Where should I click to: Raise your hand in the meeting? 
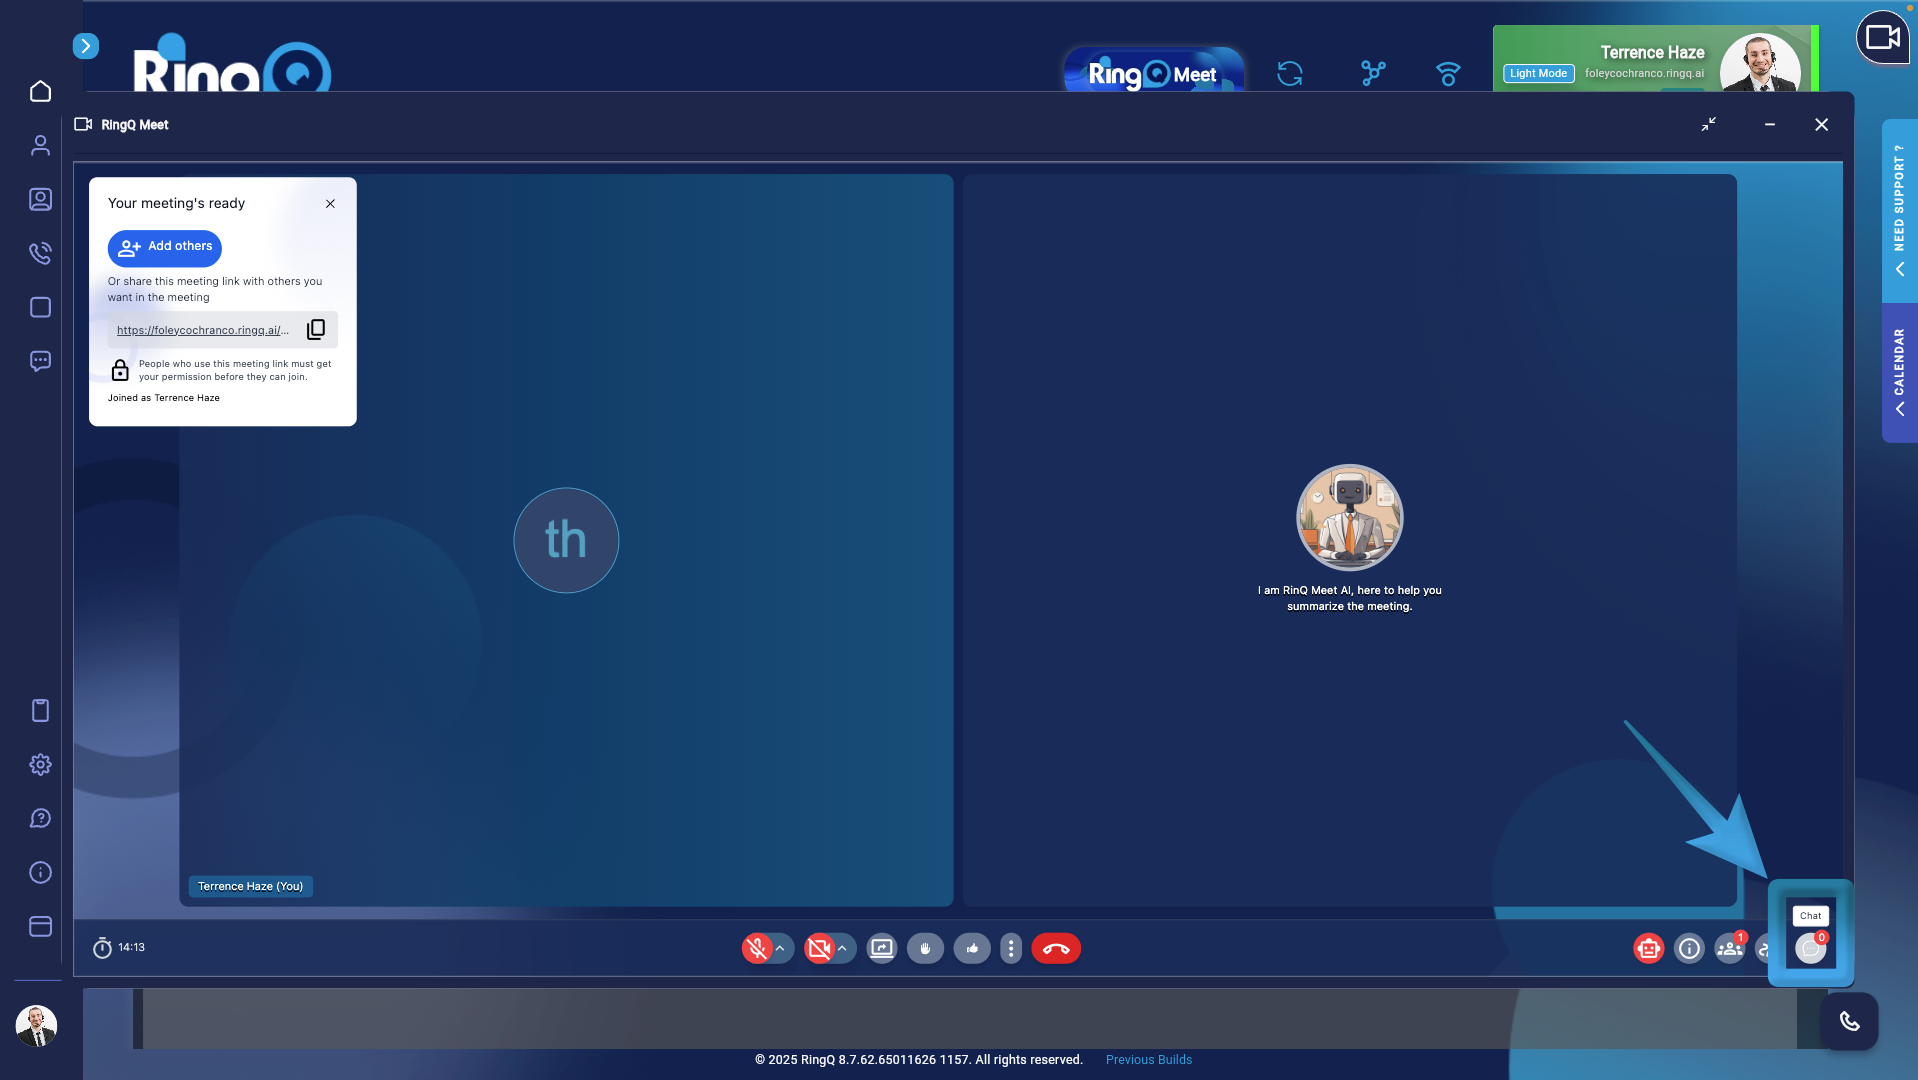pyautogui.click(x=925, y=948)
